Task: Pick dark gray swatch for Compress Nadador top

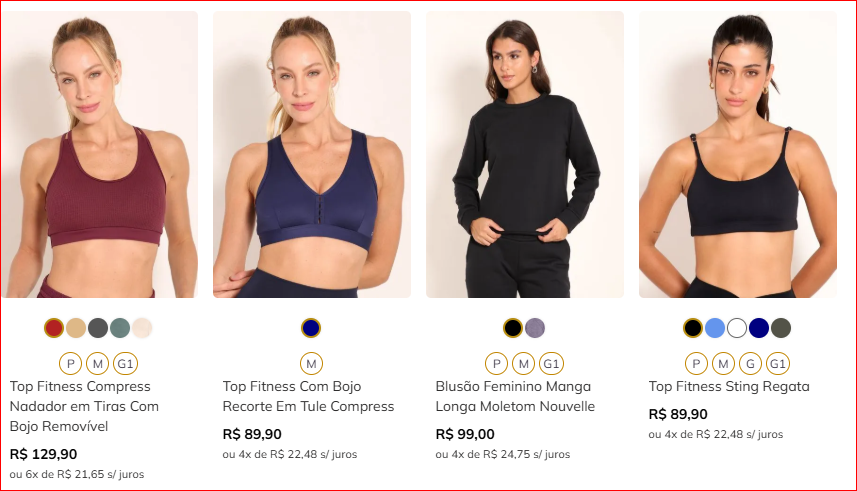Action: tap(98, 328)
